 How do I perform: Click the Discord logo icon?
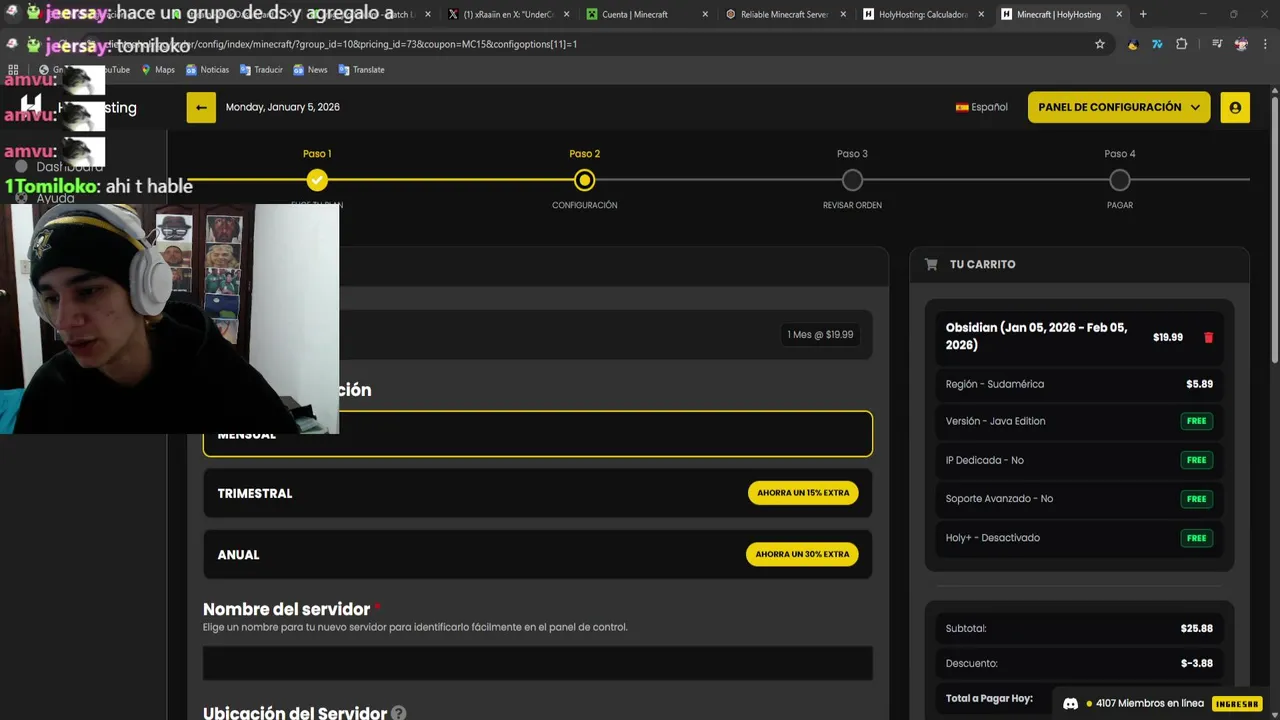(x=1070, y=703)
